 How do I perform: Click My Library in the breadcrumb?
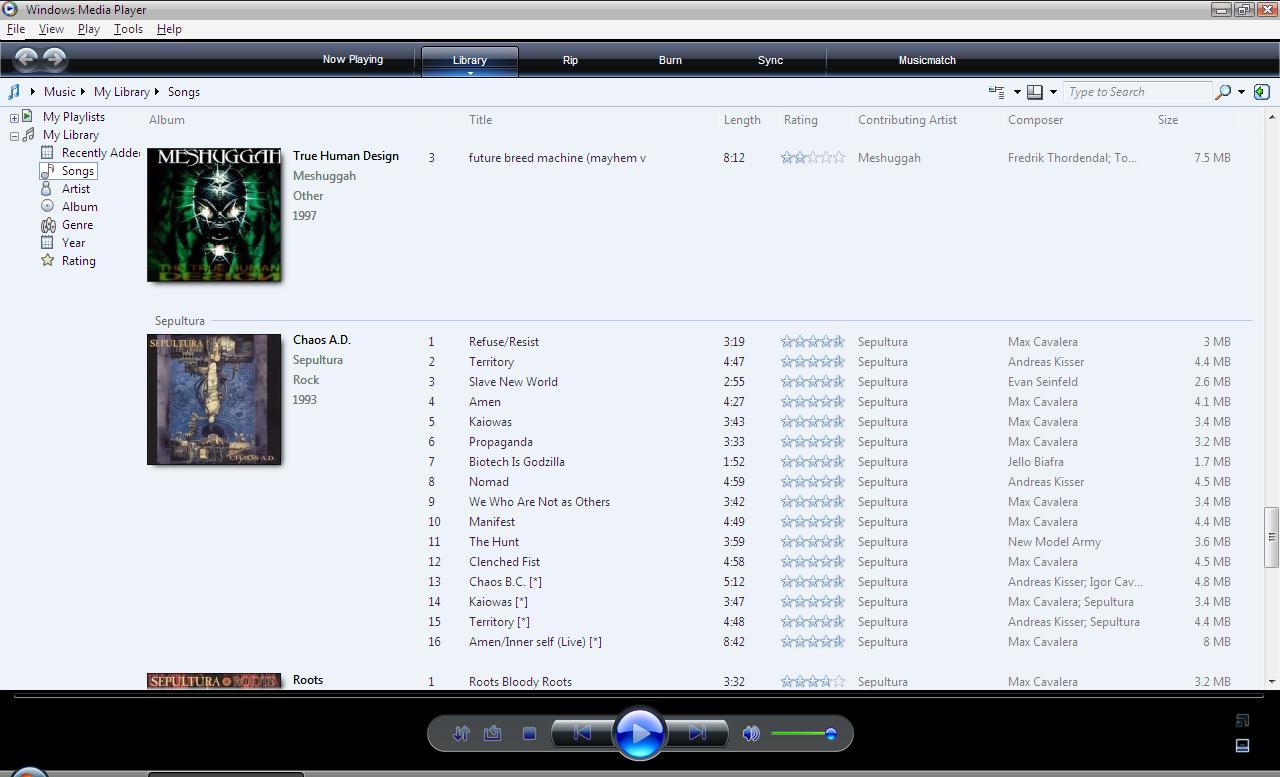[x=121, y=92]
